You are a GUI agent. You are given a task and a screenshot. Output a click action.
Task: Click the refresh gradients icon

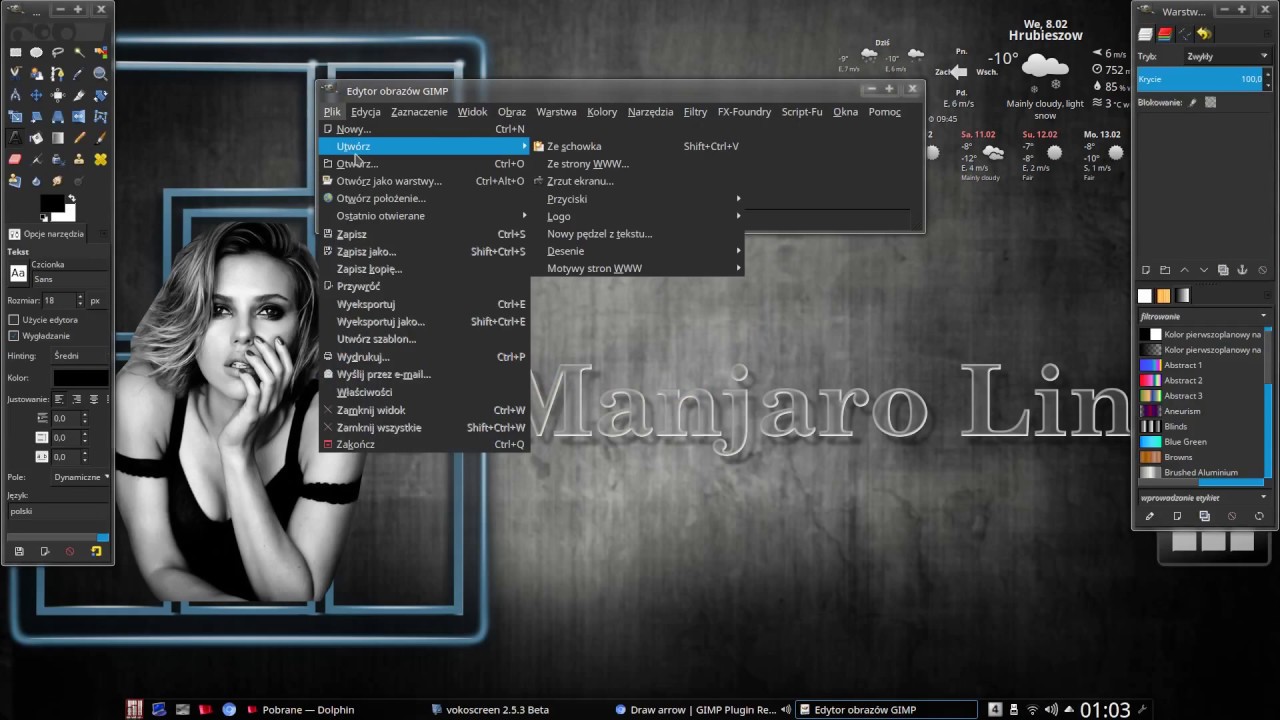point(1259,516)
